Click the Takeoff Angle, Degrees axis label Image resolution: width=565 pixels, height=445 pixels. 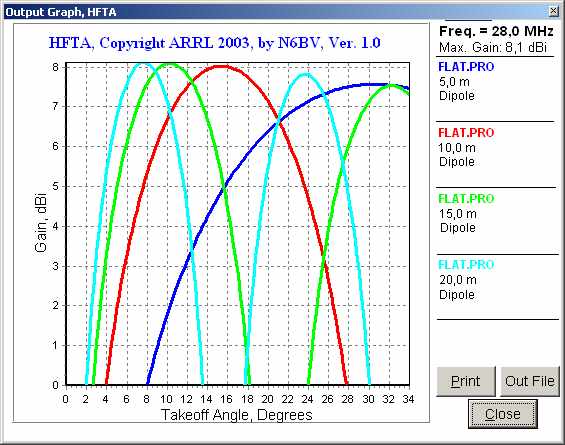tap(236, 415)
